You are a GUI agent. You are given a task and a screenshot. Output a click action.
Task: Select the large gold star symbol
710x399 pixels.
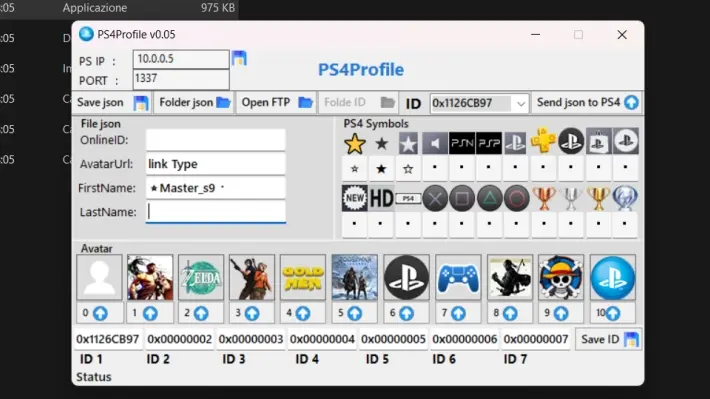click(x=355, y=143)
